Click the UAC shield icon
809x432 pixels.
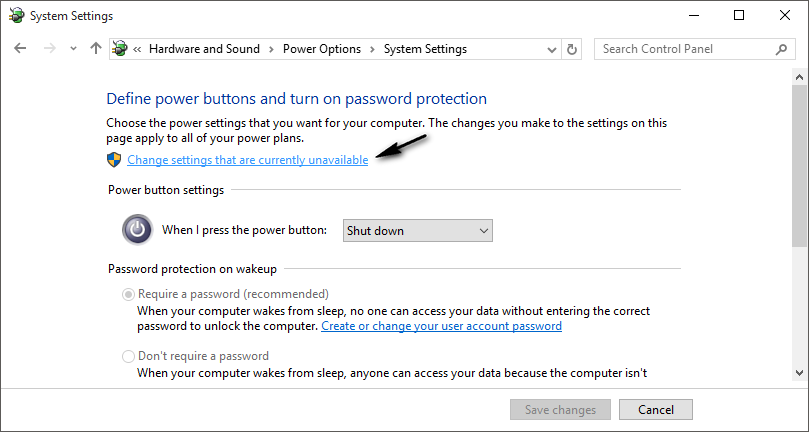(x=114, y=160)
